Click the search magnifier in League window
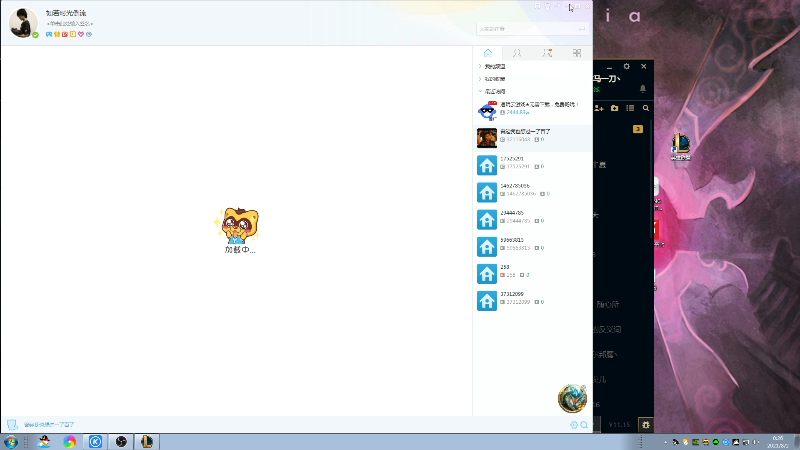 click(646, 108)
